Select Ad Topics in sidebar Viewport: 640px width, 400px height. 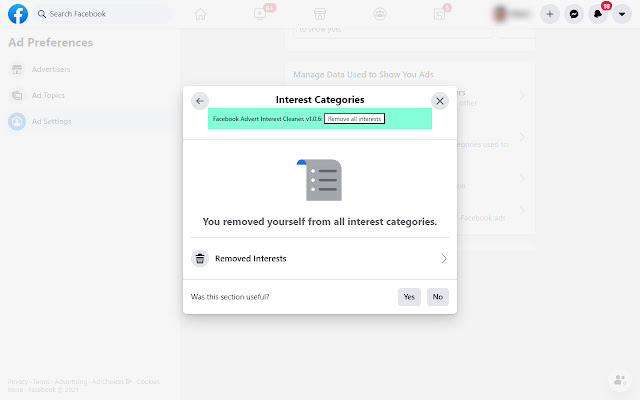coord(90,96)
